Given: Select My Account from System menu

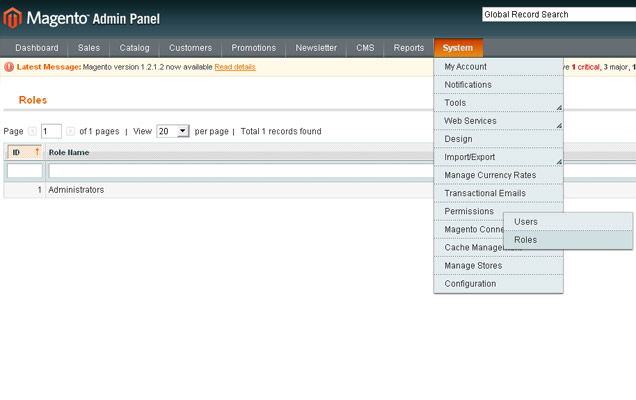Looking at the screenshot, I should tap(498, 67).
